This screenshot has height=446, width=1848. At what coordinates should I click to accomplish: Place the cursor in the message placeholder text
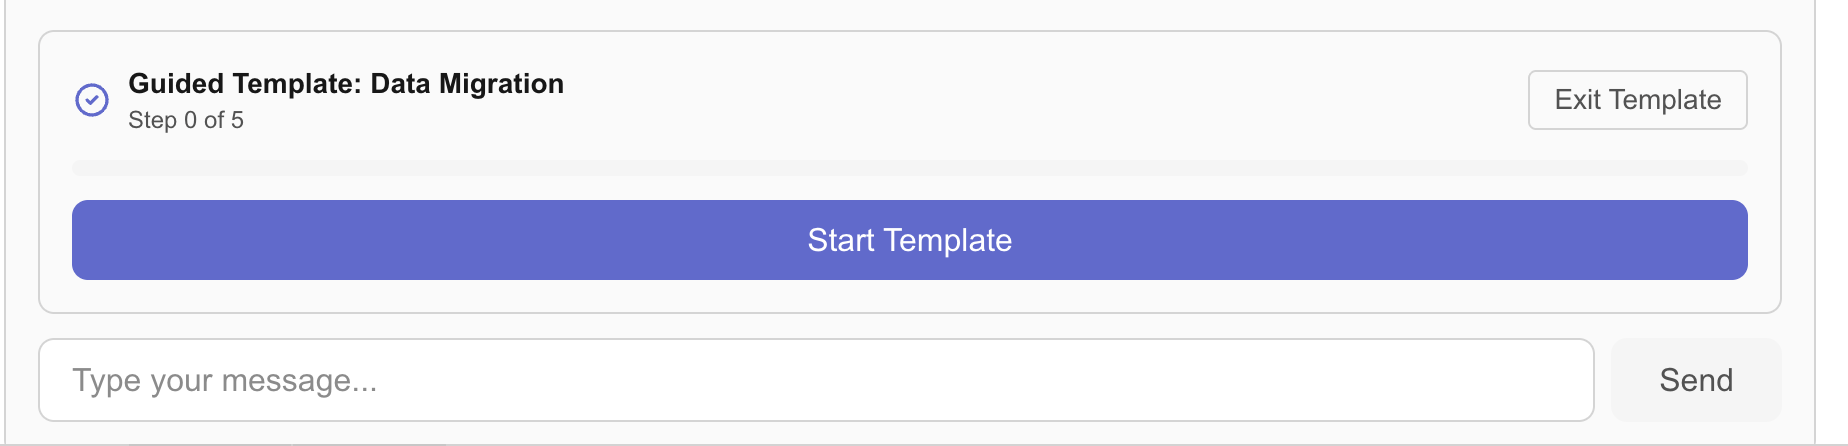tap(225, 381)
